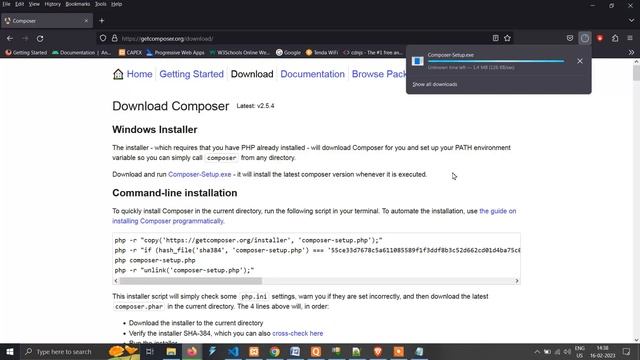Open Getting Started bookmark
This screenshot has width=640, height=360.
(26, 52)
